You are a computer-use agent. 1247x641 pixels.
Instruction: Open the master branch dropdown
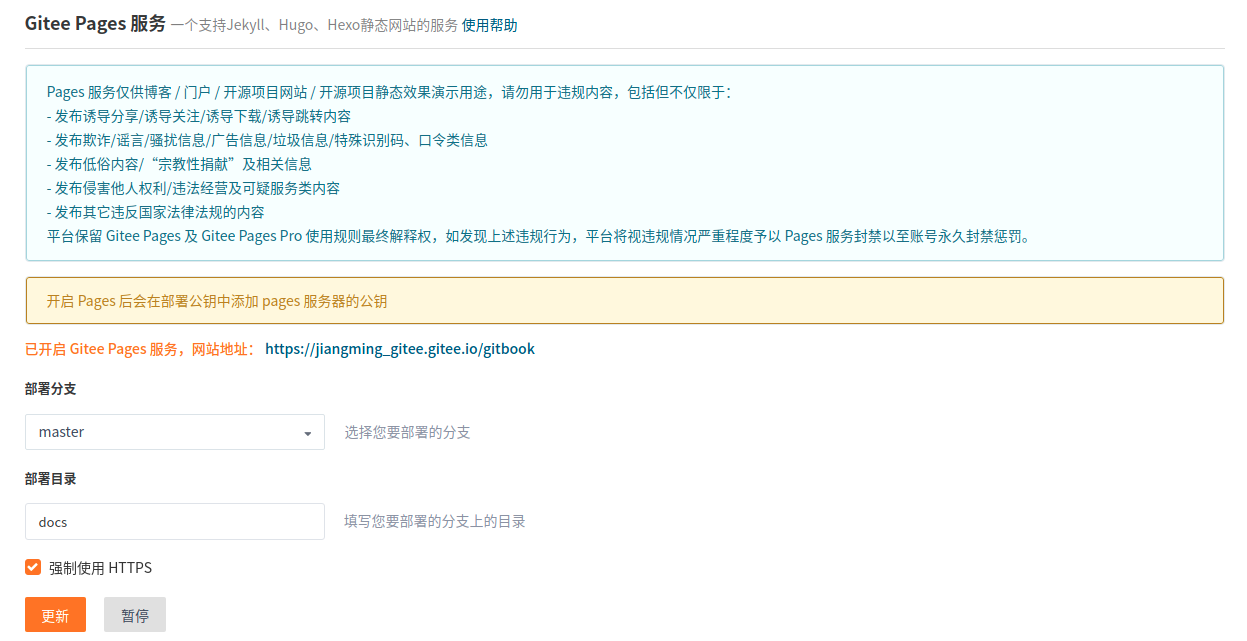click(175, 432)
